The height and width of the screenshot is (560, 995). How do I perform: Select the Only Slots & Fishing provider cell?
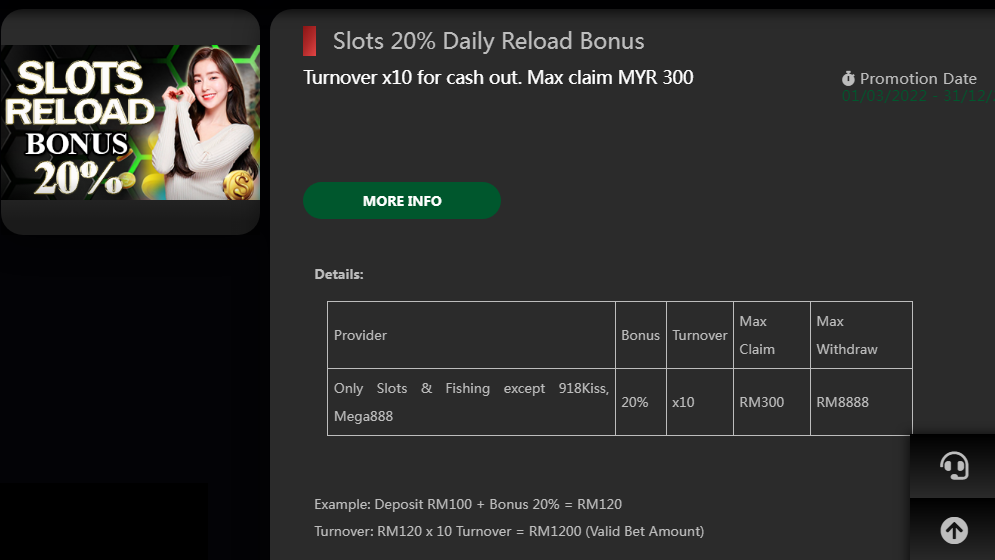pos(471,402)
